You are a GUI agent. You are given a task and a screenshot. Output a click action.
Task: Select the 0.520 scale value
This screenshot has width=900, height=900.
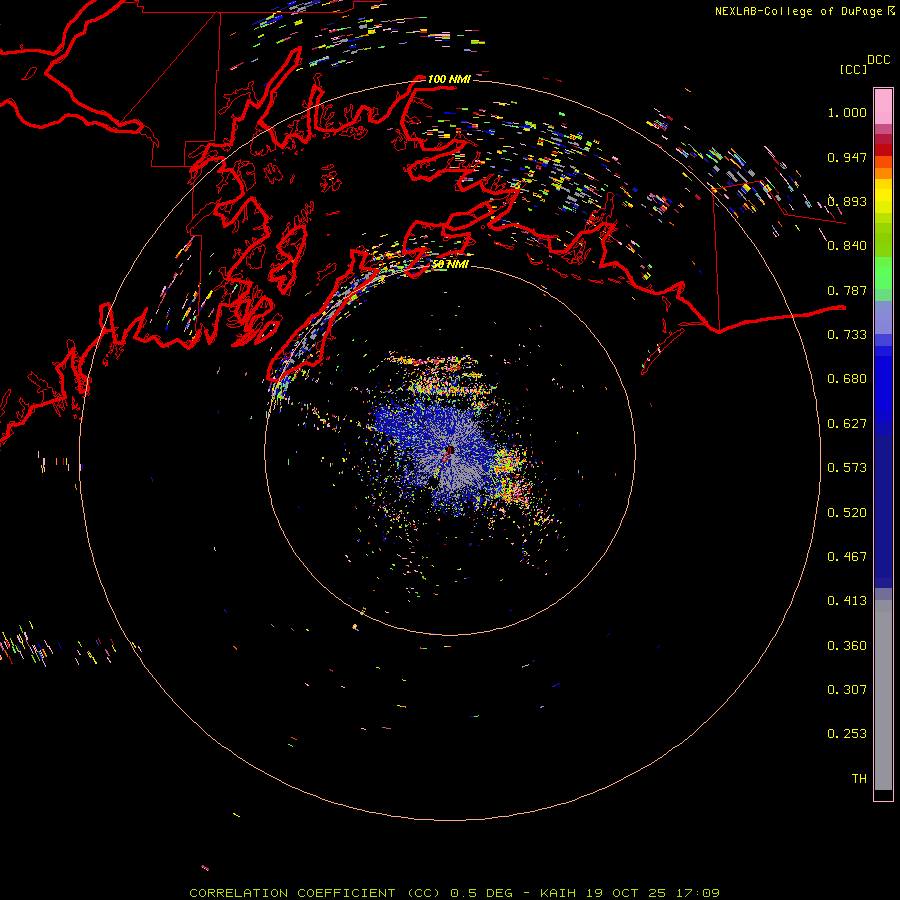pyautogui.click(x=847, y=513)
